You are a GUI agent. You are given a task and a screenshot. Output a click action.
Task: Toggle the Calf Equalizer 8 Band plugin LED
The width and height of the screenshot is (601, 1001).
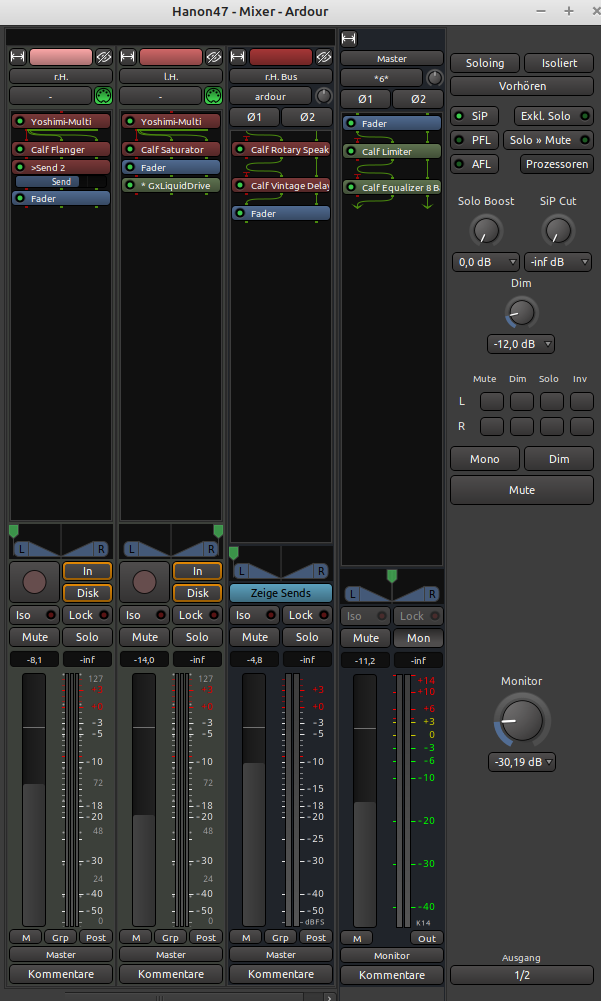(x=351, y=188)
